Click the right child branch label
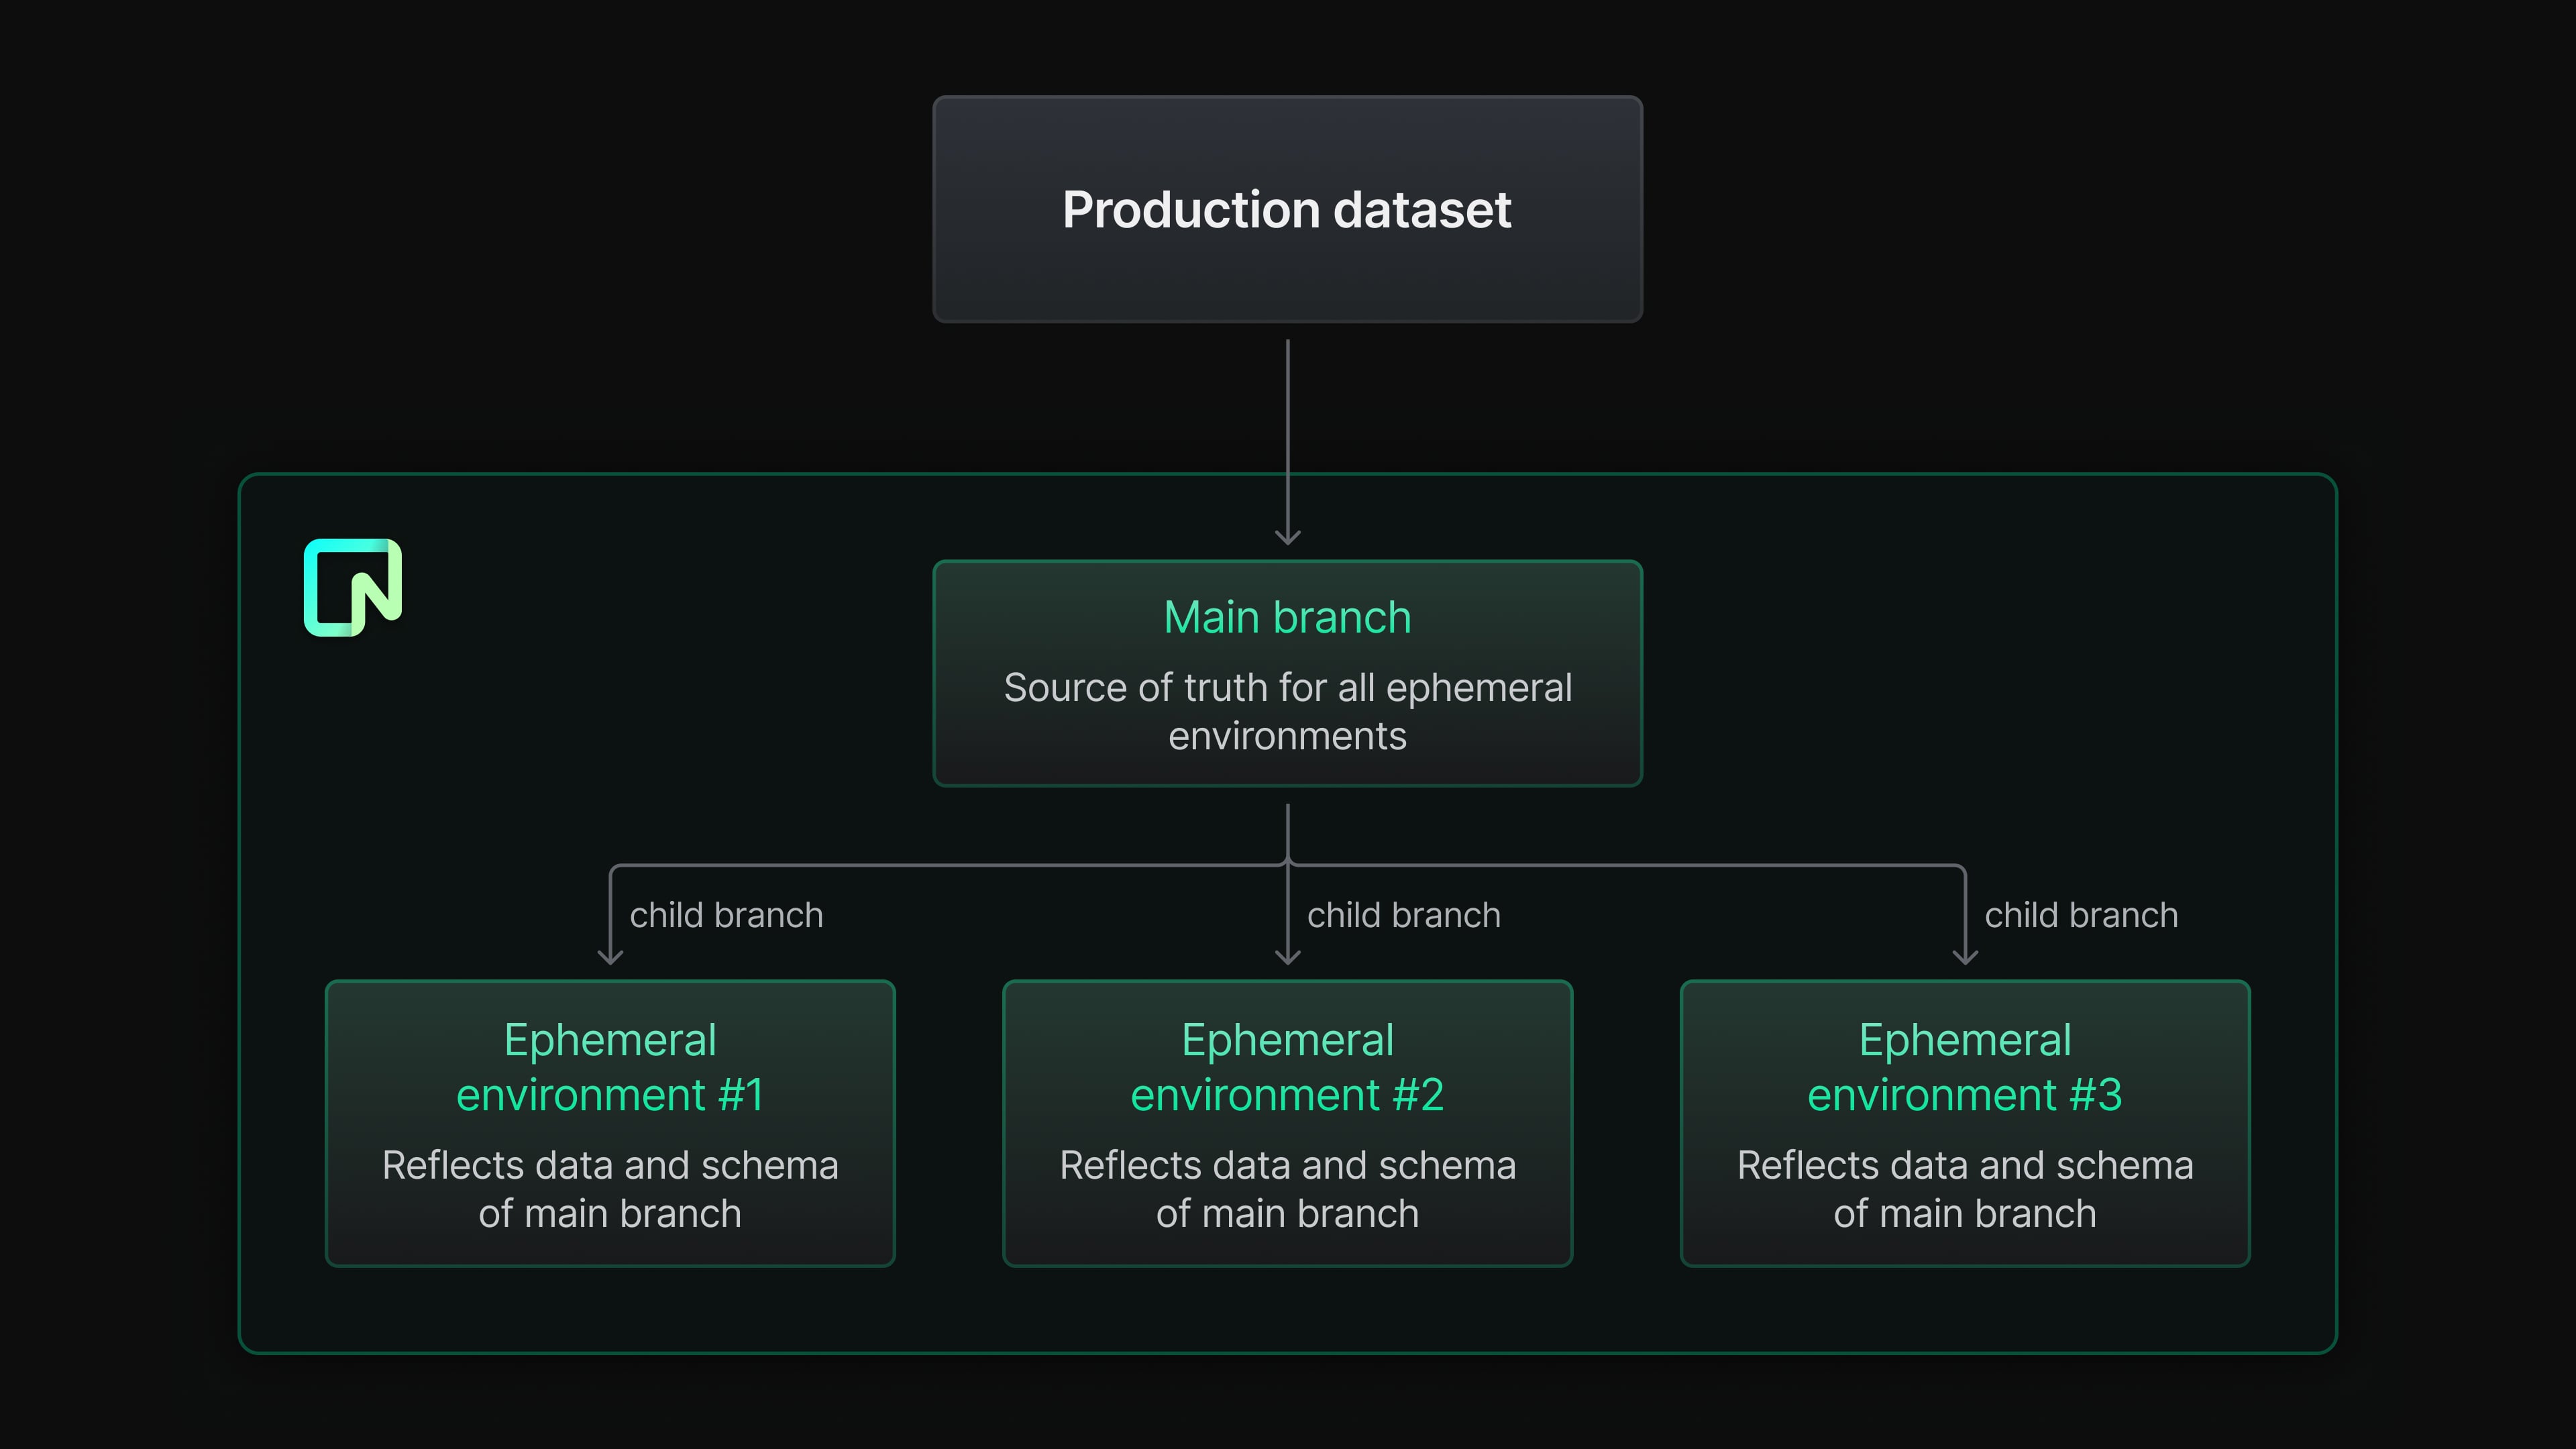This screenshot has width=2576, height=1449. (2080, 915)
